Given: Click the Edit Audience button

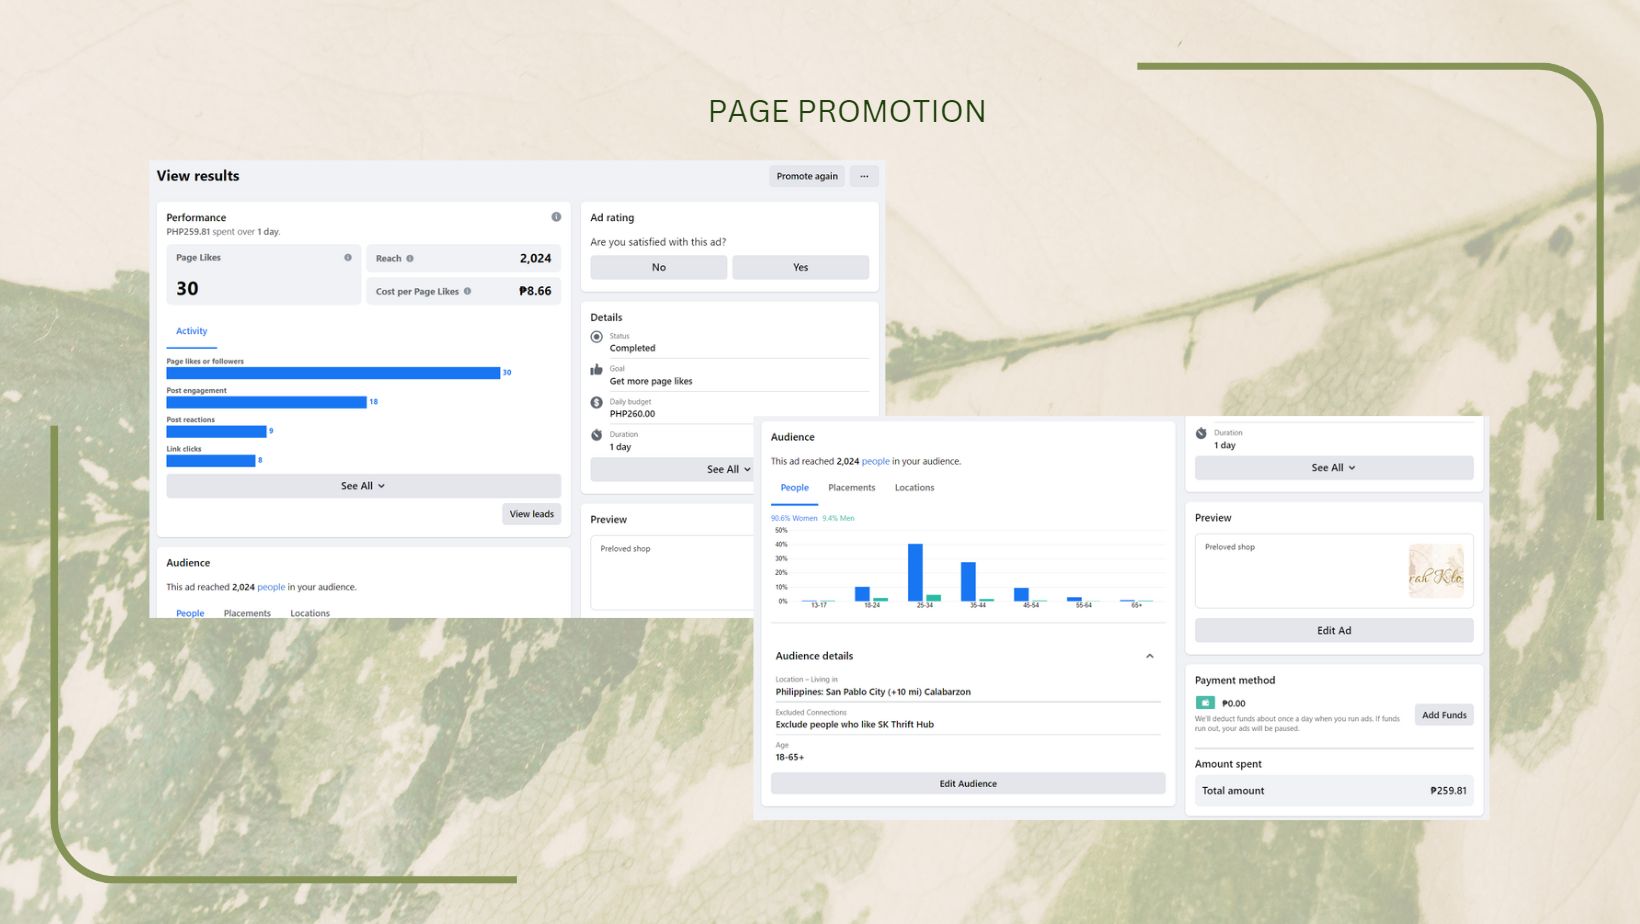Looking at the screenshot, I should coord(968,784).
